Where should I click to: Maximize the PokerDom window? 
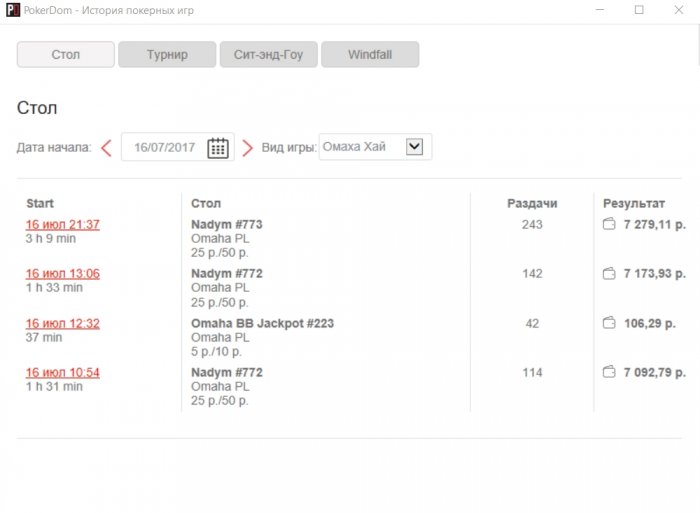pyautogui.click(x=639, y=10)
